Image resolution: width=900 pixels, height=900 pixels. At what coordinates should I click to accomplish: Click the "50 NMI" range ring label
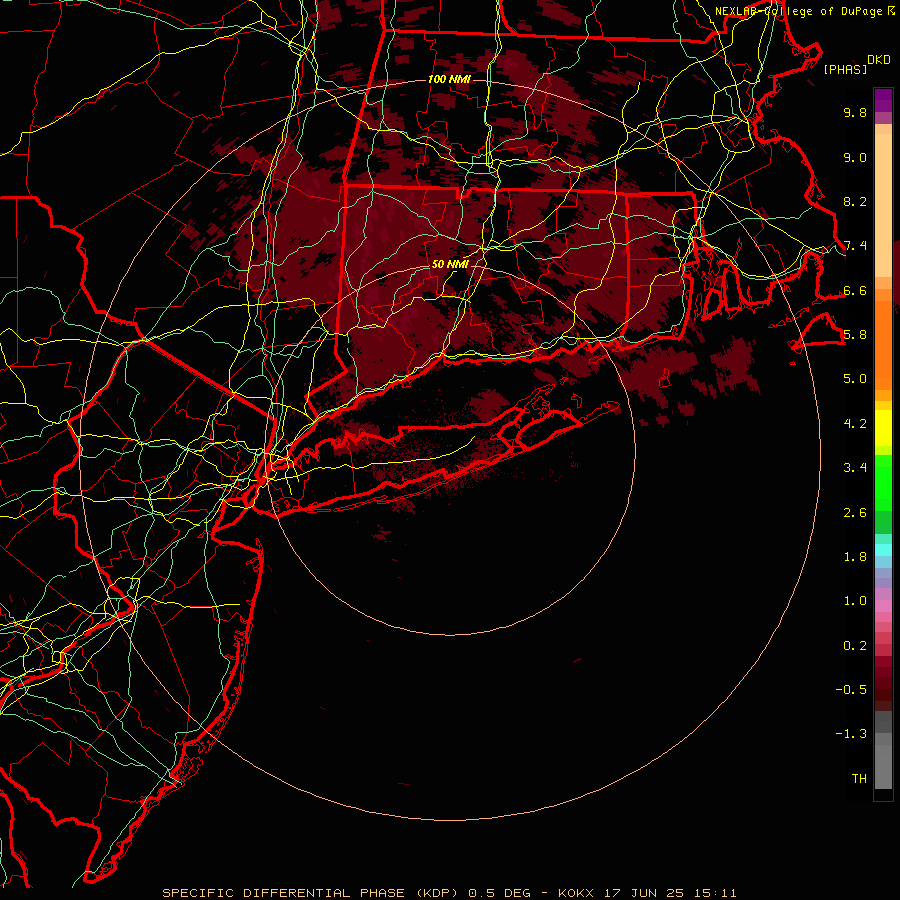tap(450, 264)
